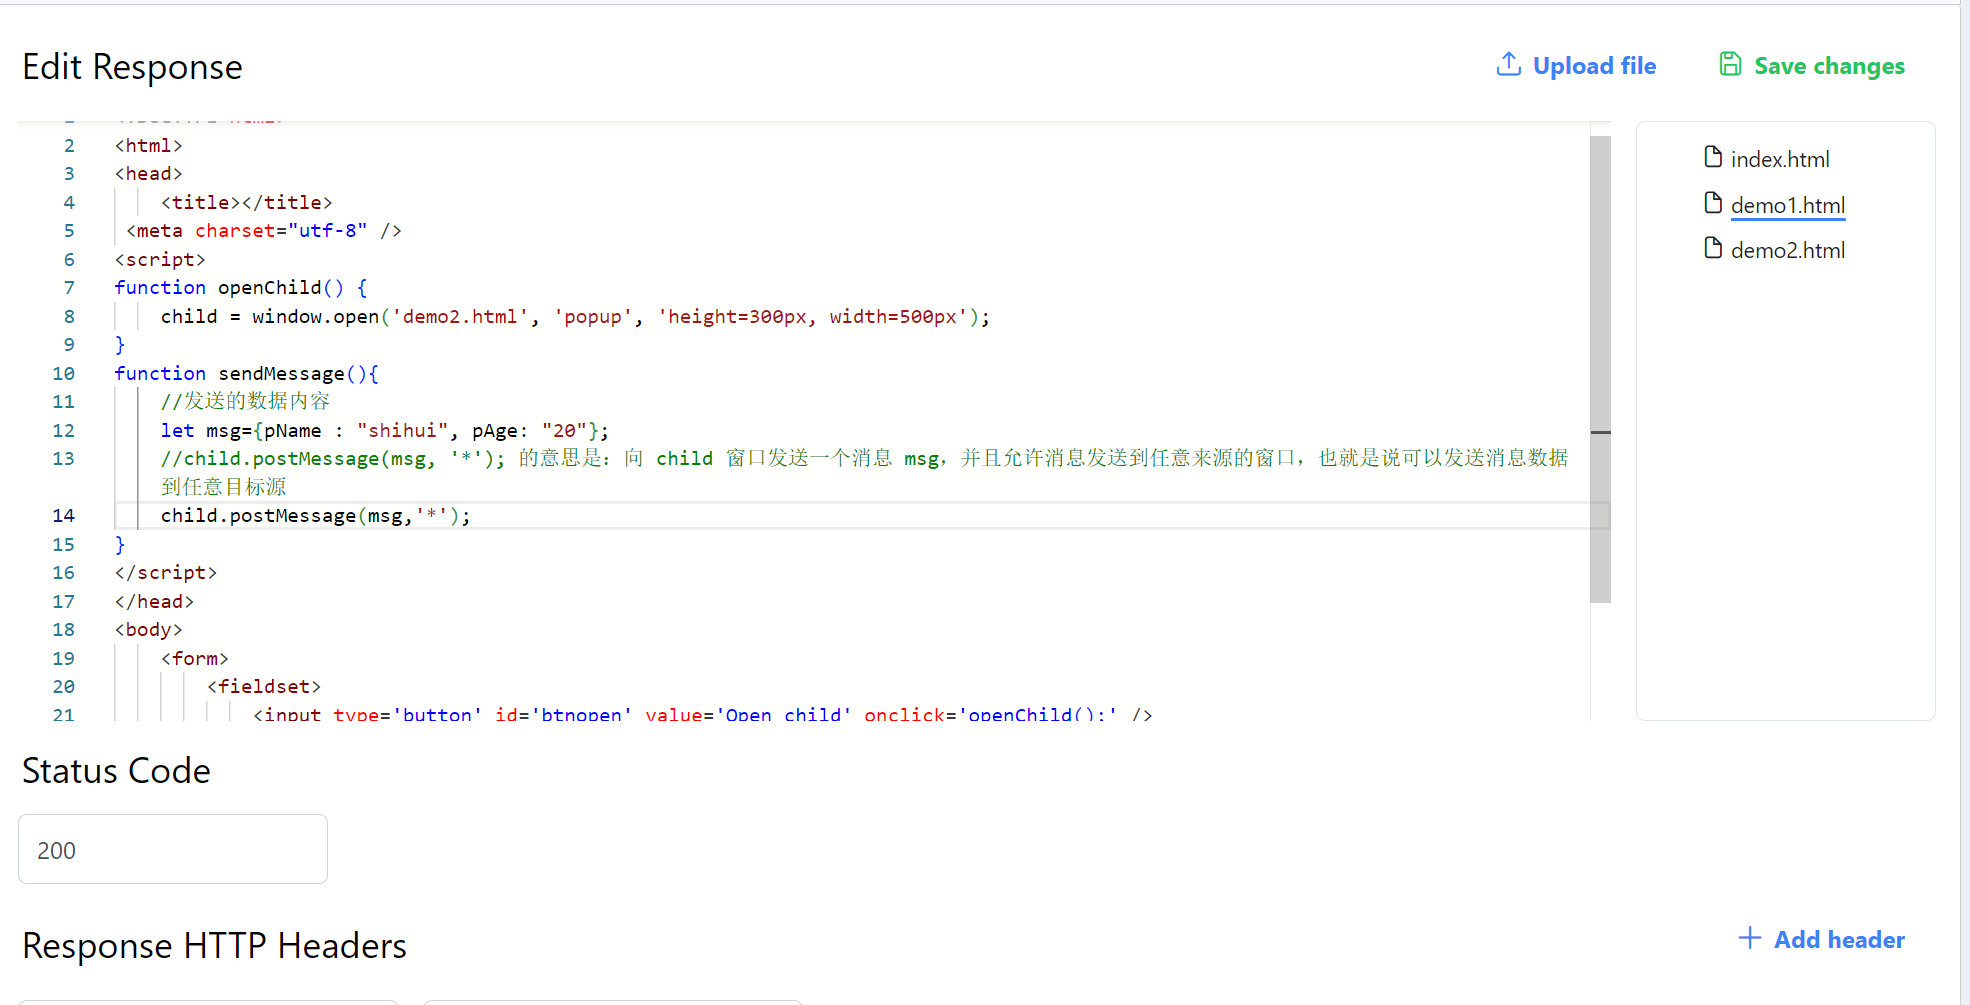
Task: Click the Upload file label
Action: pyautogui.click(x=1594, y=66)
